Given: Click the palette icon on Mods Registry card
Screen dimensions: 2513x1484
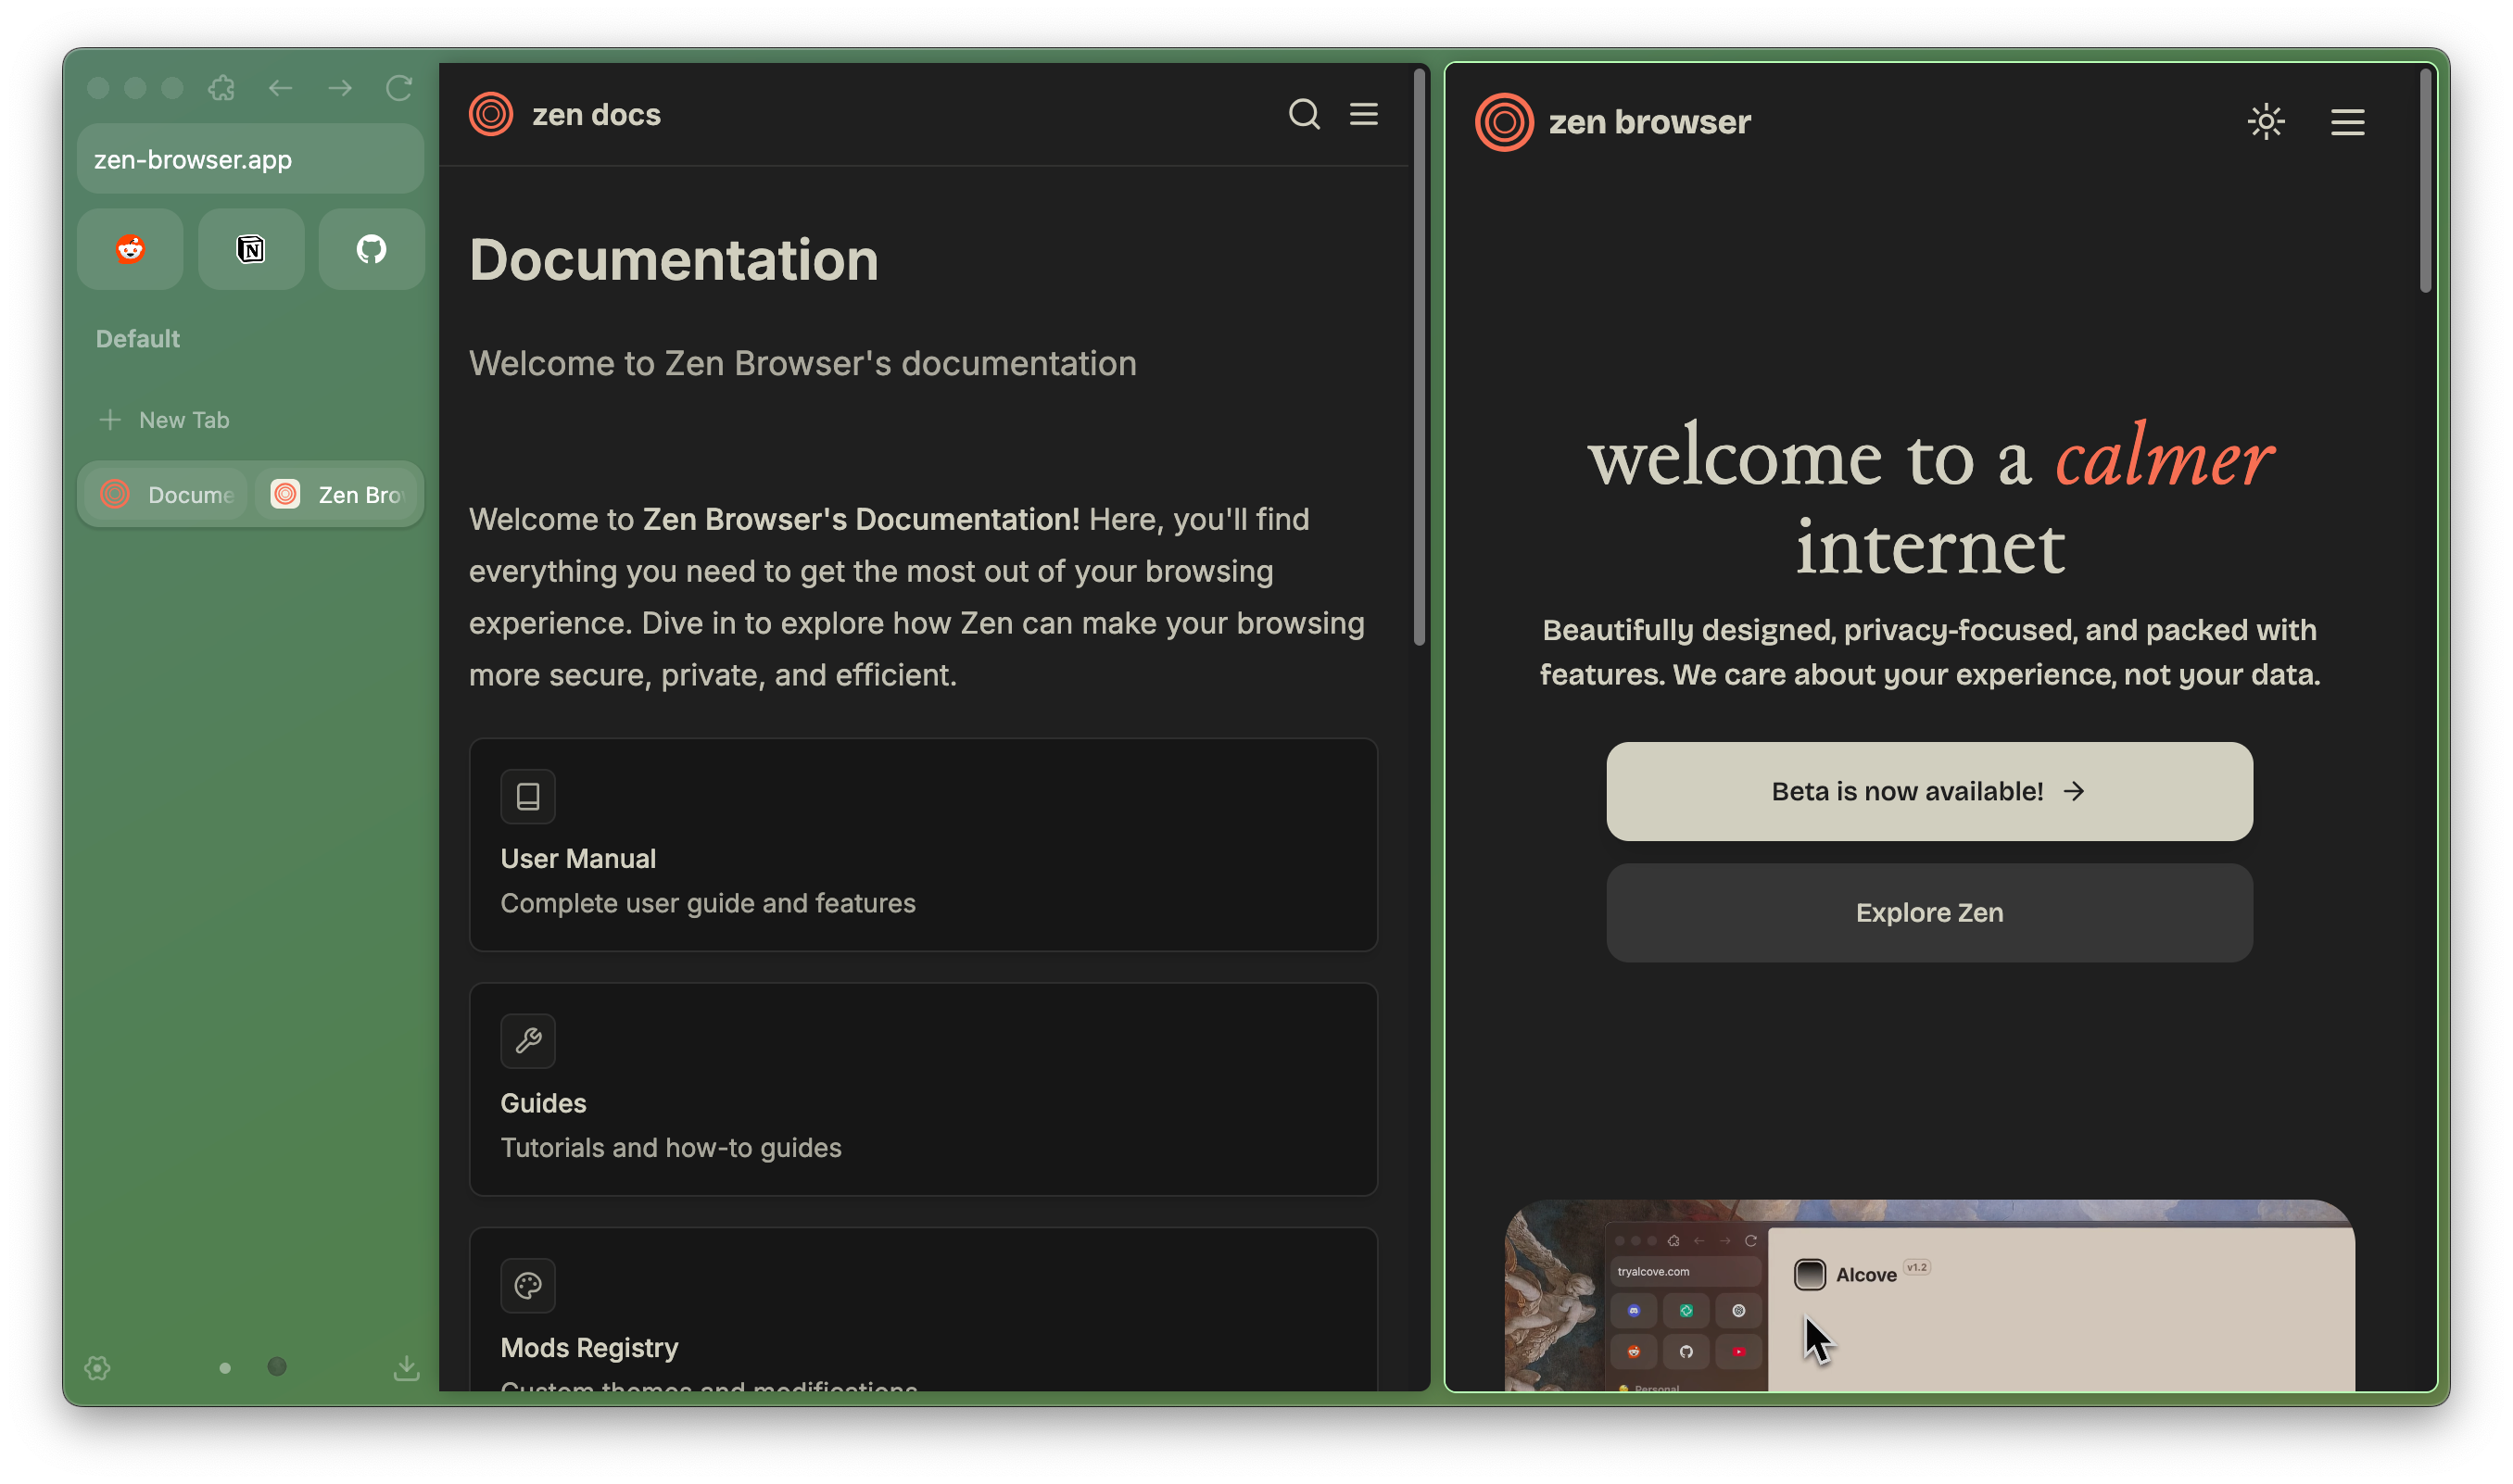Looking at the screenshot, I should (528, 1286).
